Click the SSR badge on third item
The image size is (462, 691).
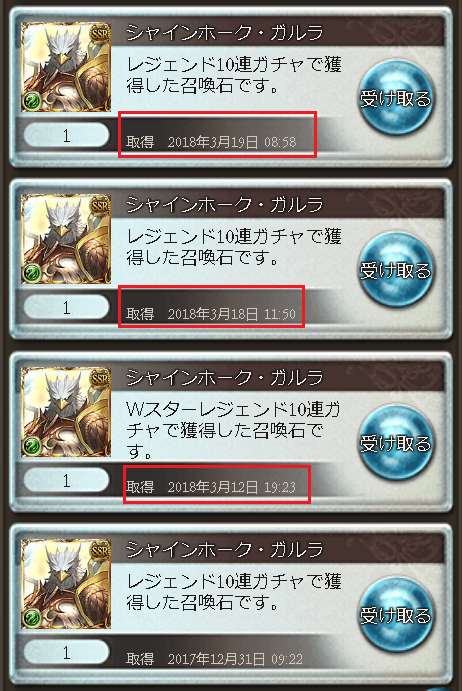click(100, 379)
